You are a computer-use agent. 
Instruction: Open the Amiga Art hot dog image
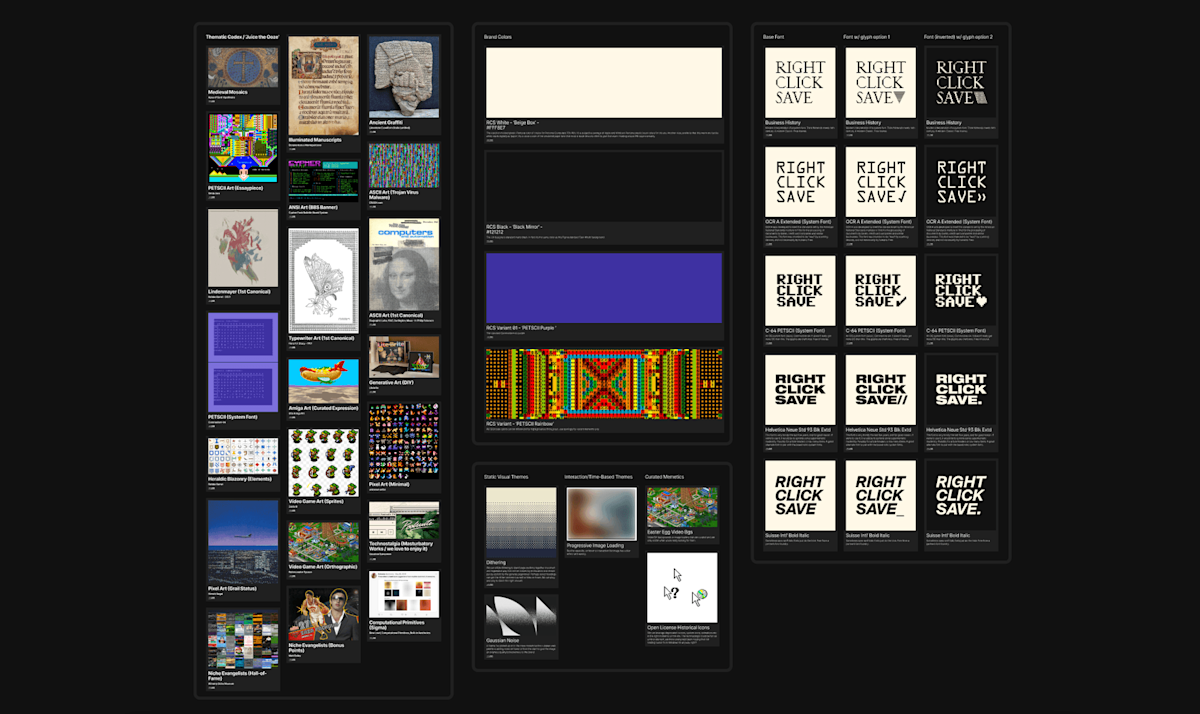323,381
